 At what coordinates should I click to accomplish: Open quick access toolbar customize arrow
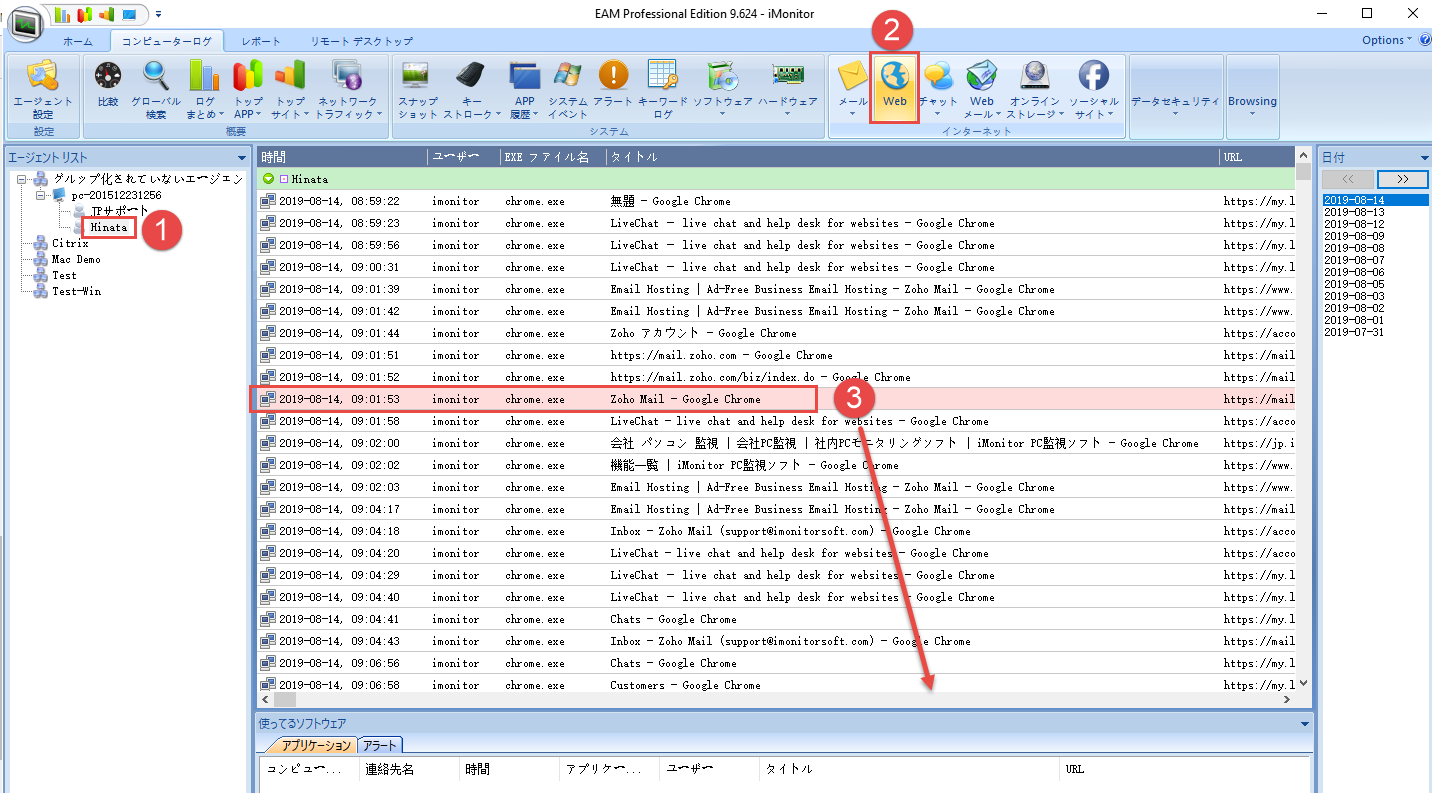pyautogui.click(x=158, y=14)
